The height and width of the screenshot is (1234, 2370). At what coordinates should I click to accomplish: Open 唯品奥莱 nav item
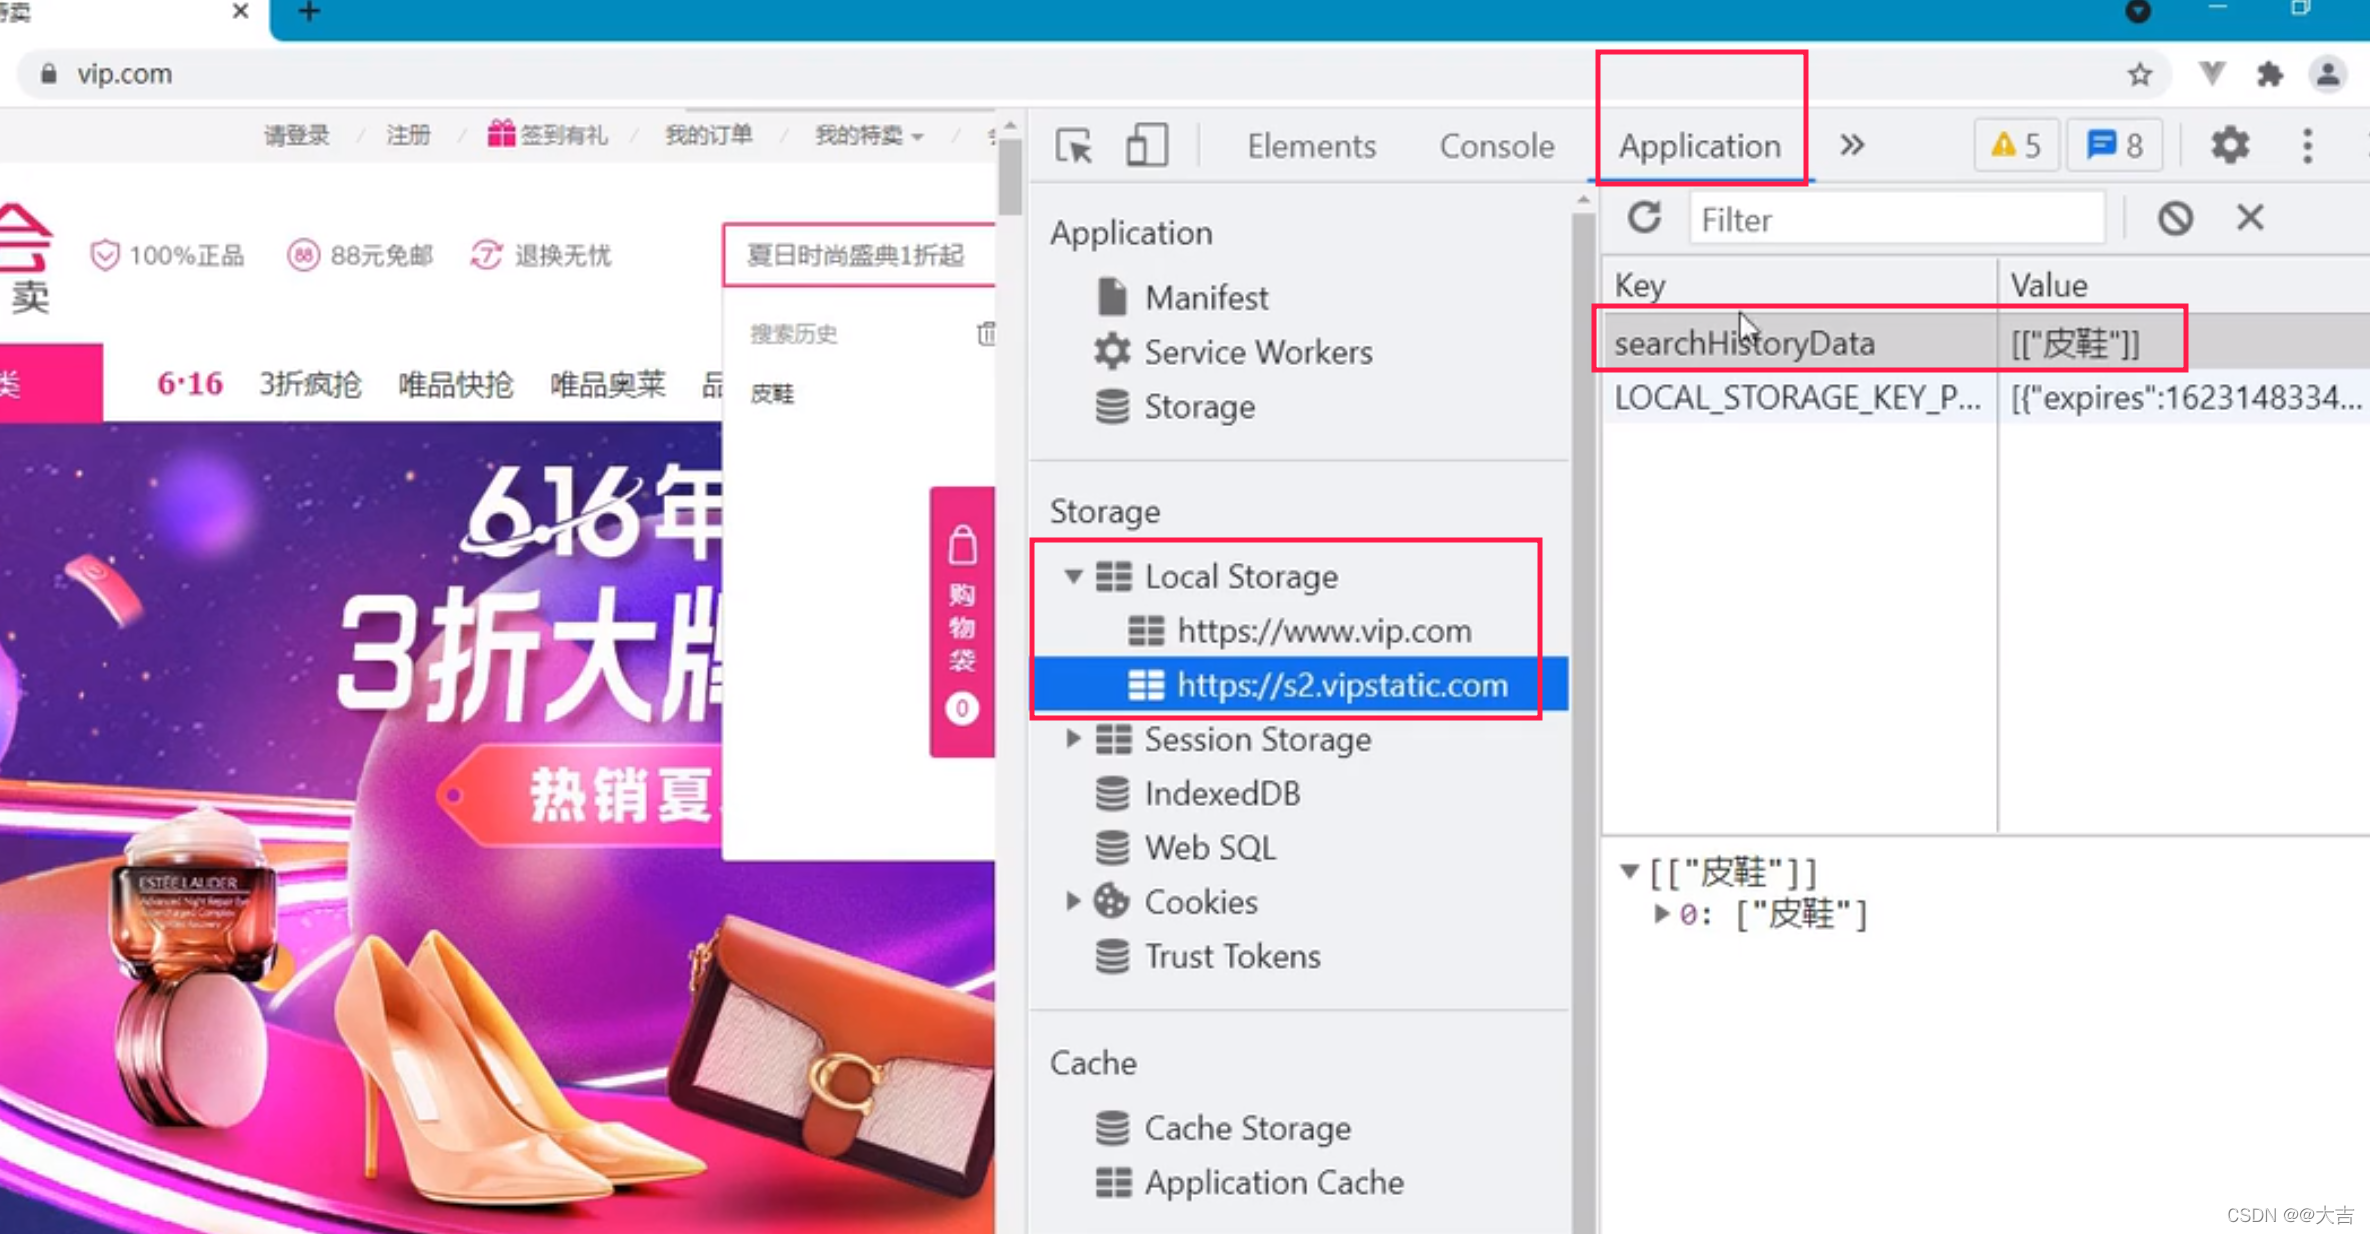[607, 384]
